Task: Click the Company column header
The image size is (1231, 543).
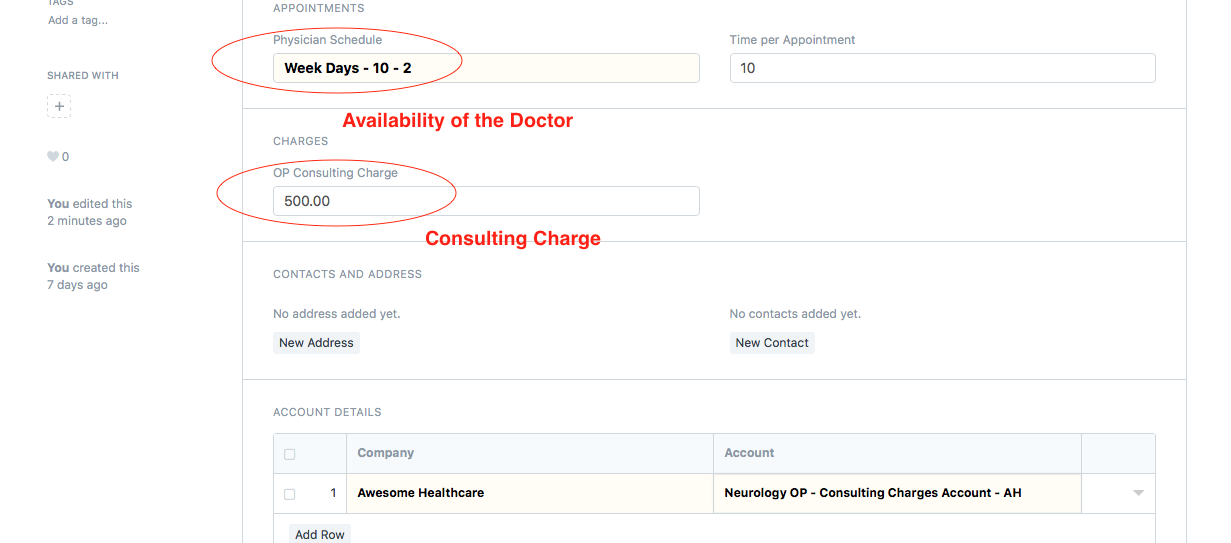Action: pos(386,453)
